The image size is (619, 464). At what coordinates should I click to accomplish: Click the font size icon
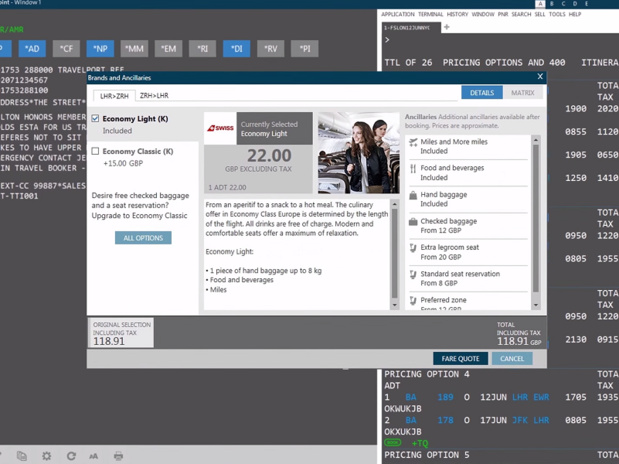[94, 456]
